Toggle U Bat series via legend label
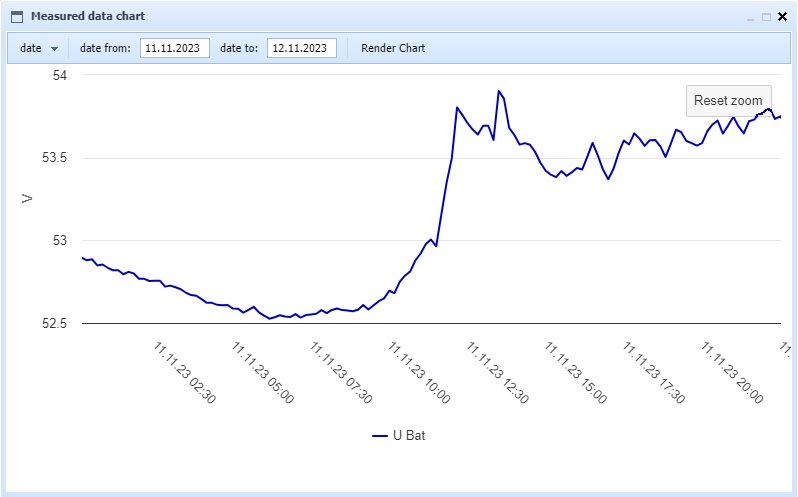 tap(409, 435)
